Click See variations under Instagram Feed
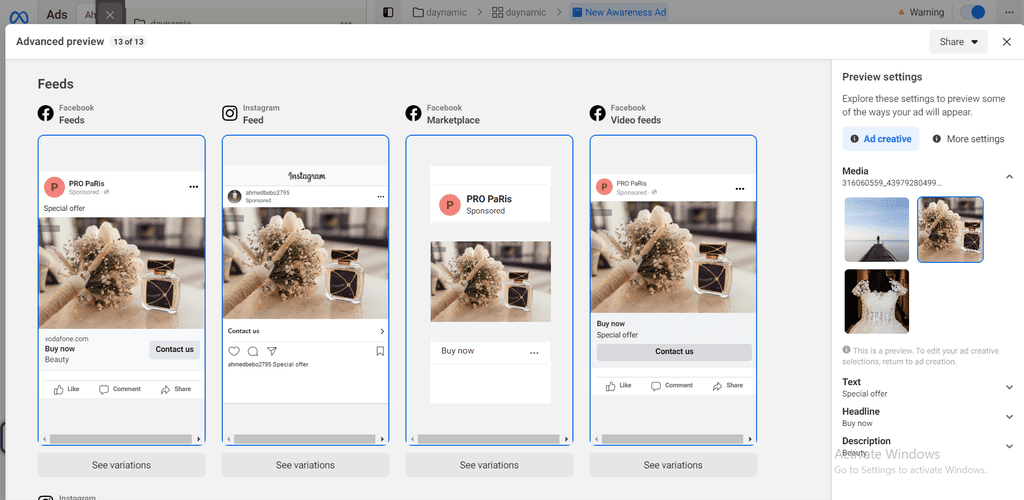Image resolution: width=1024 pixels, height=500 pixels. point(305,465)
